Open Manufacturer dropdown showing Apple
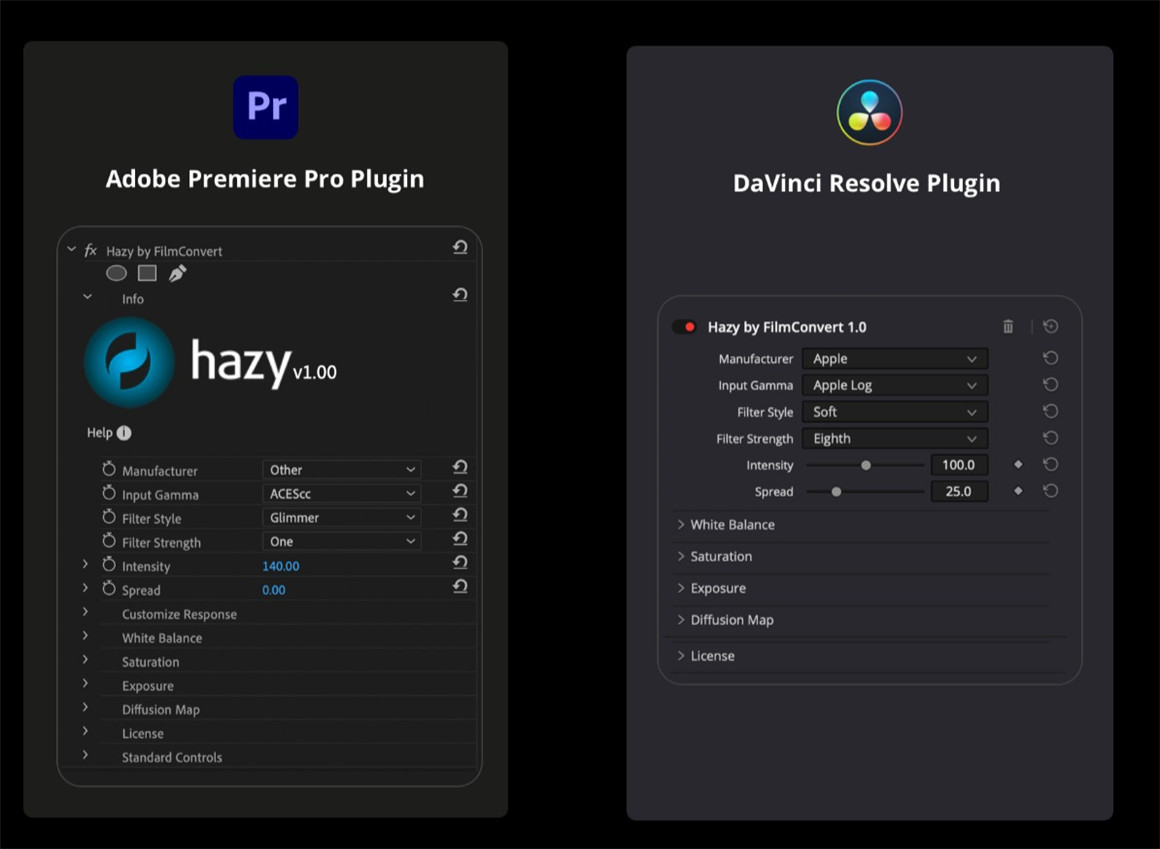This screenshot has height=849, width=1160. pyautogui.click(x=894, y=358)
